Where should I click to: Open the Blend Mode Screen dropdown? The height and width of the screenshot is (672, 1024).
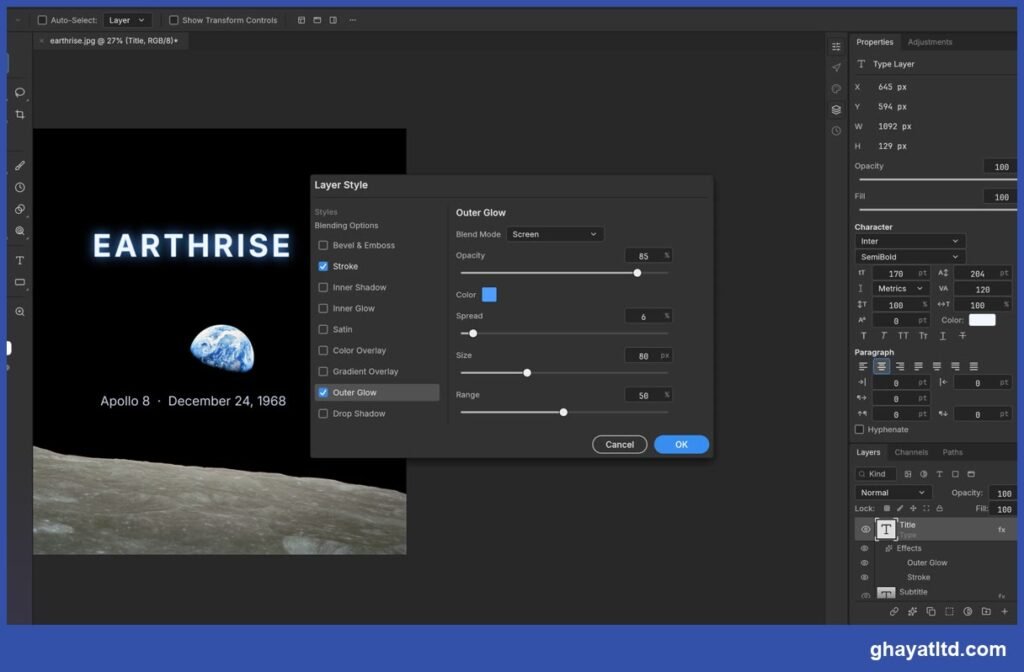pos(555,234)
